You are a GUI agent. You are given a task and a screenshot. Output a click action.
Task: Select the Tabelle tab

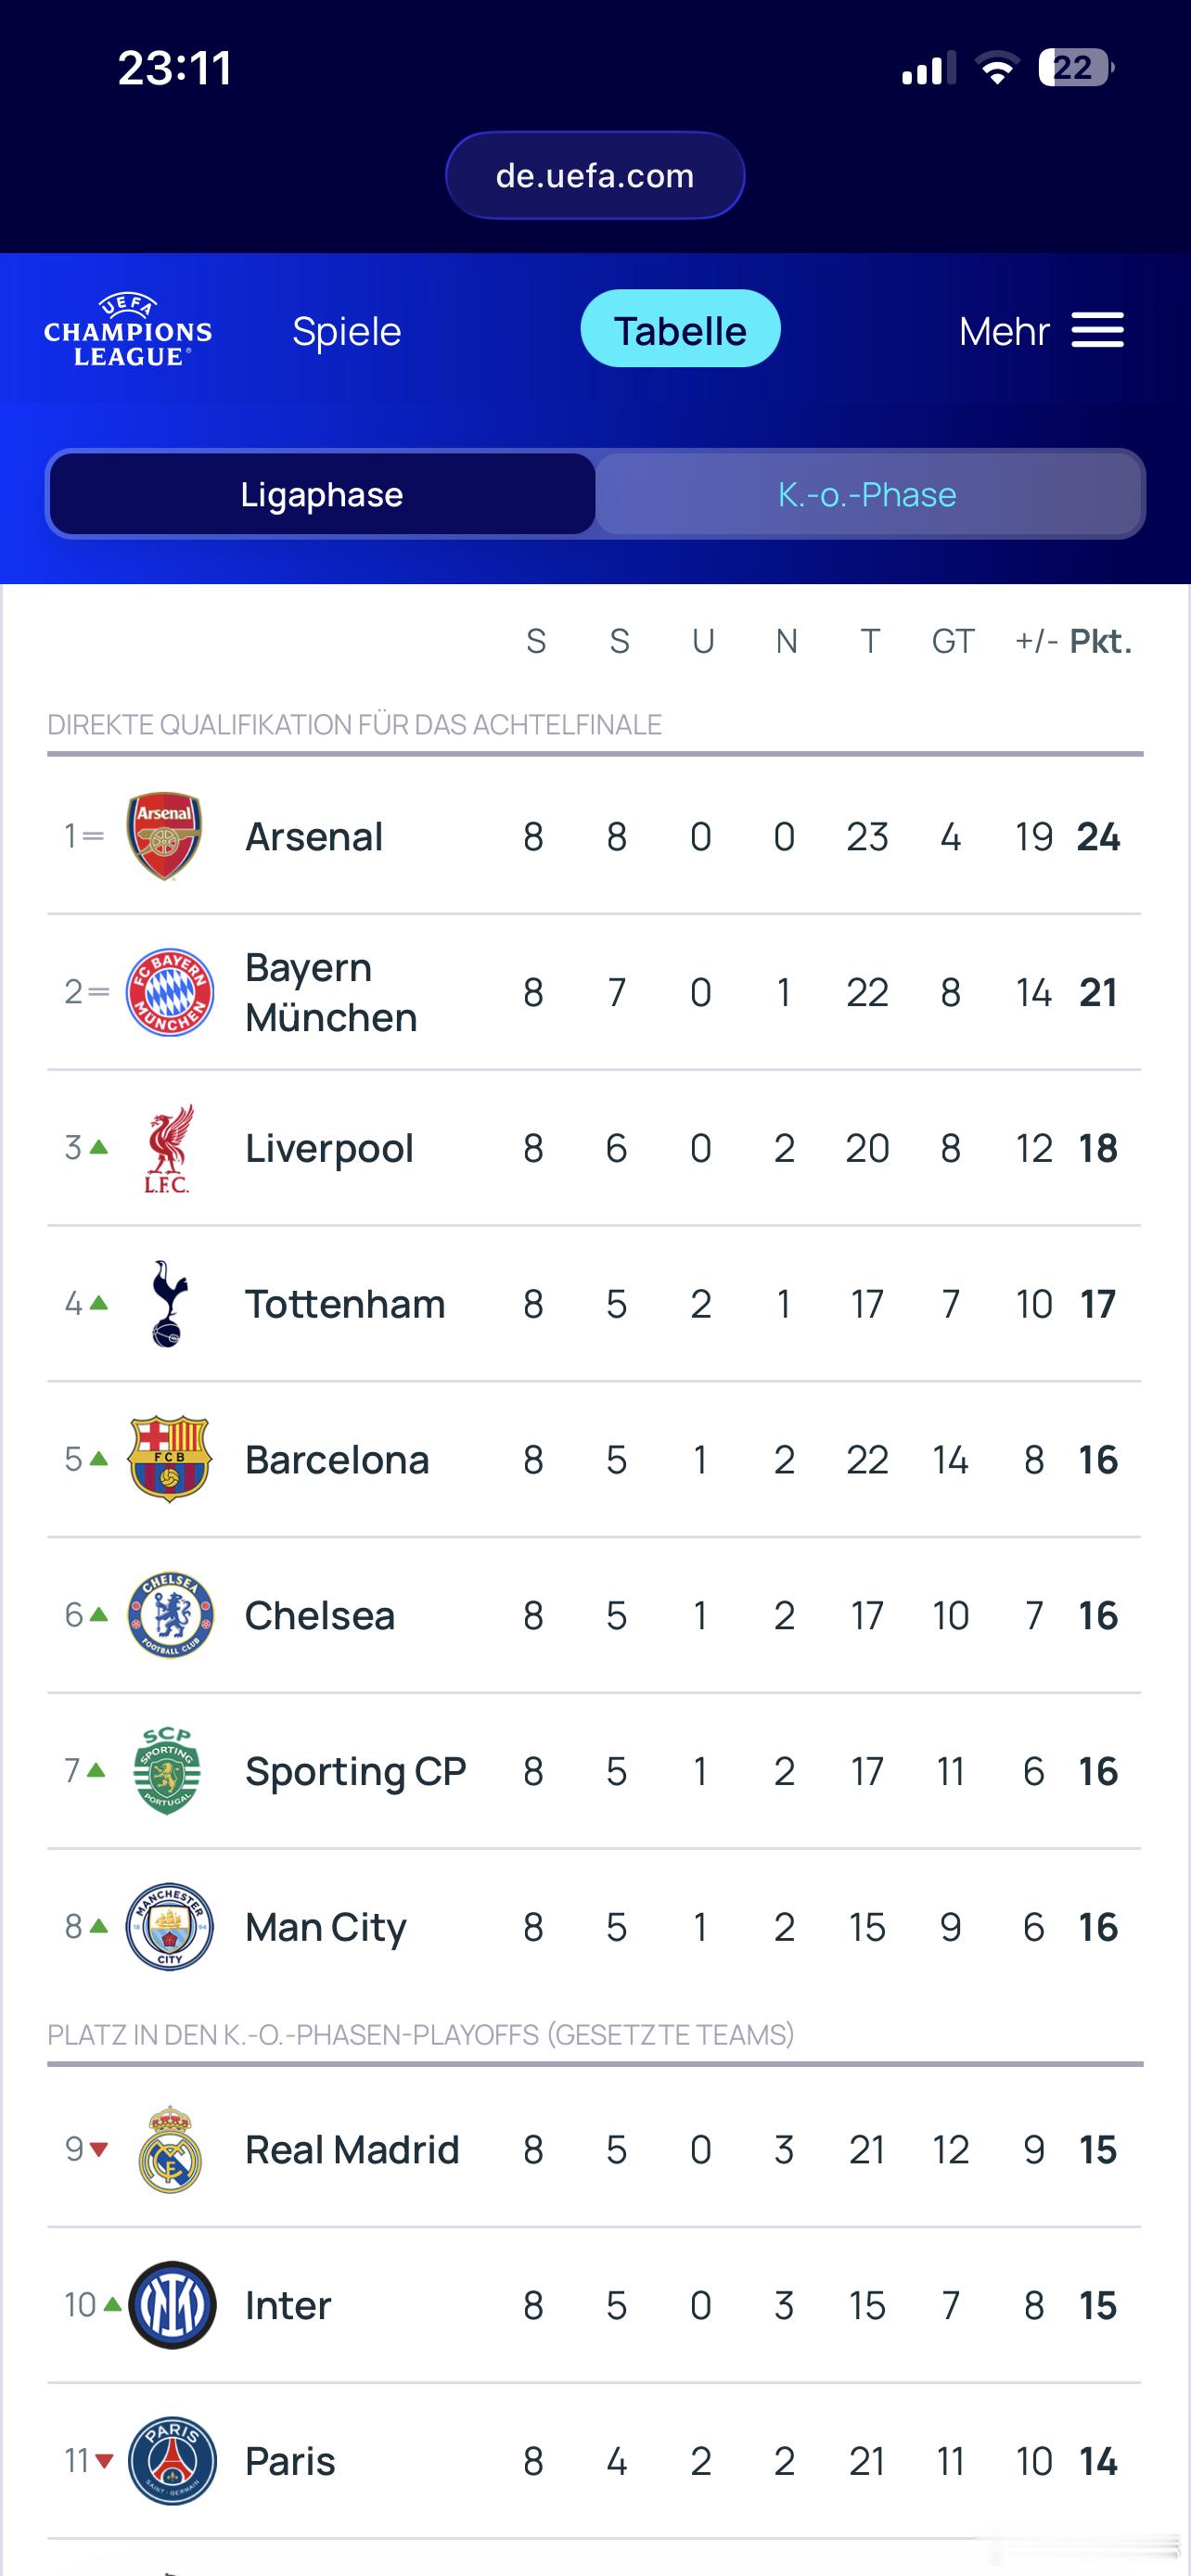point(680,329)
